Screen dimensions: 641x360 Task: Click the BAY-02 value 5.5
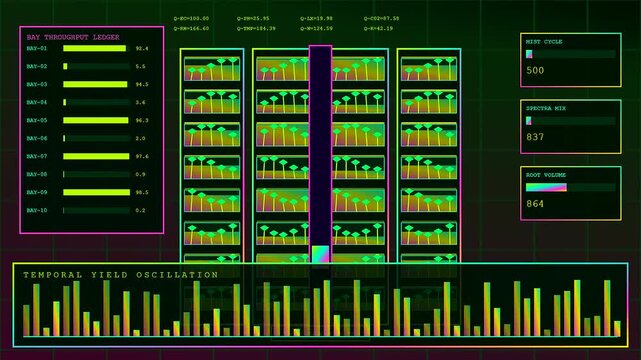click(x=140, y=66)
